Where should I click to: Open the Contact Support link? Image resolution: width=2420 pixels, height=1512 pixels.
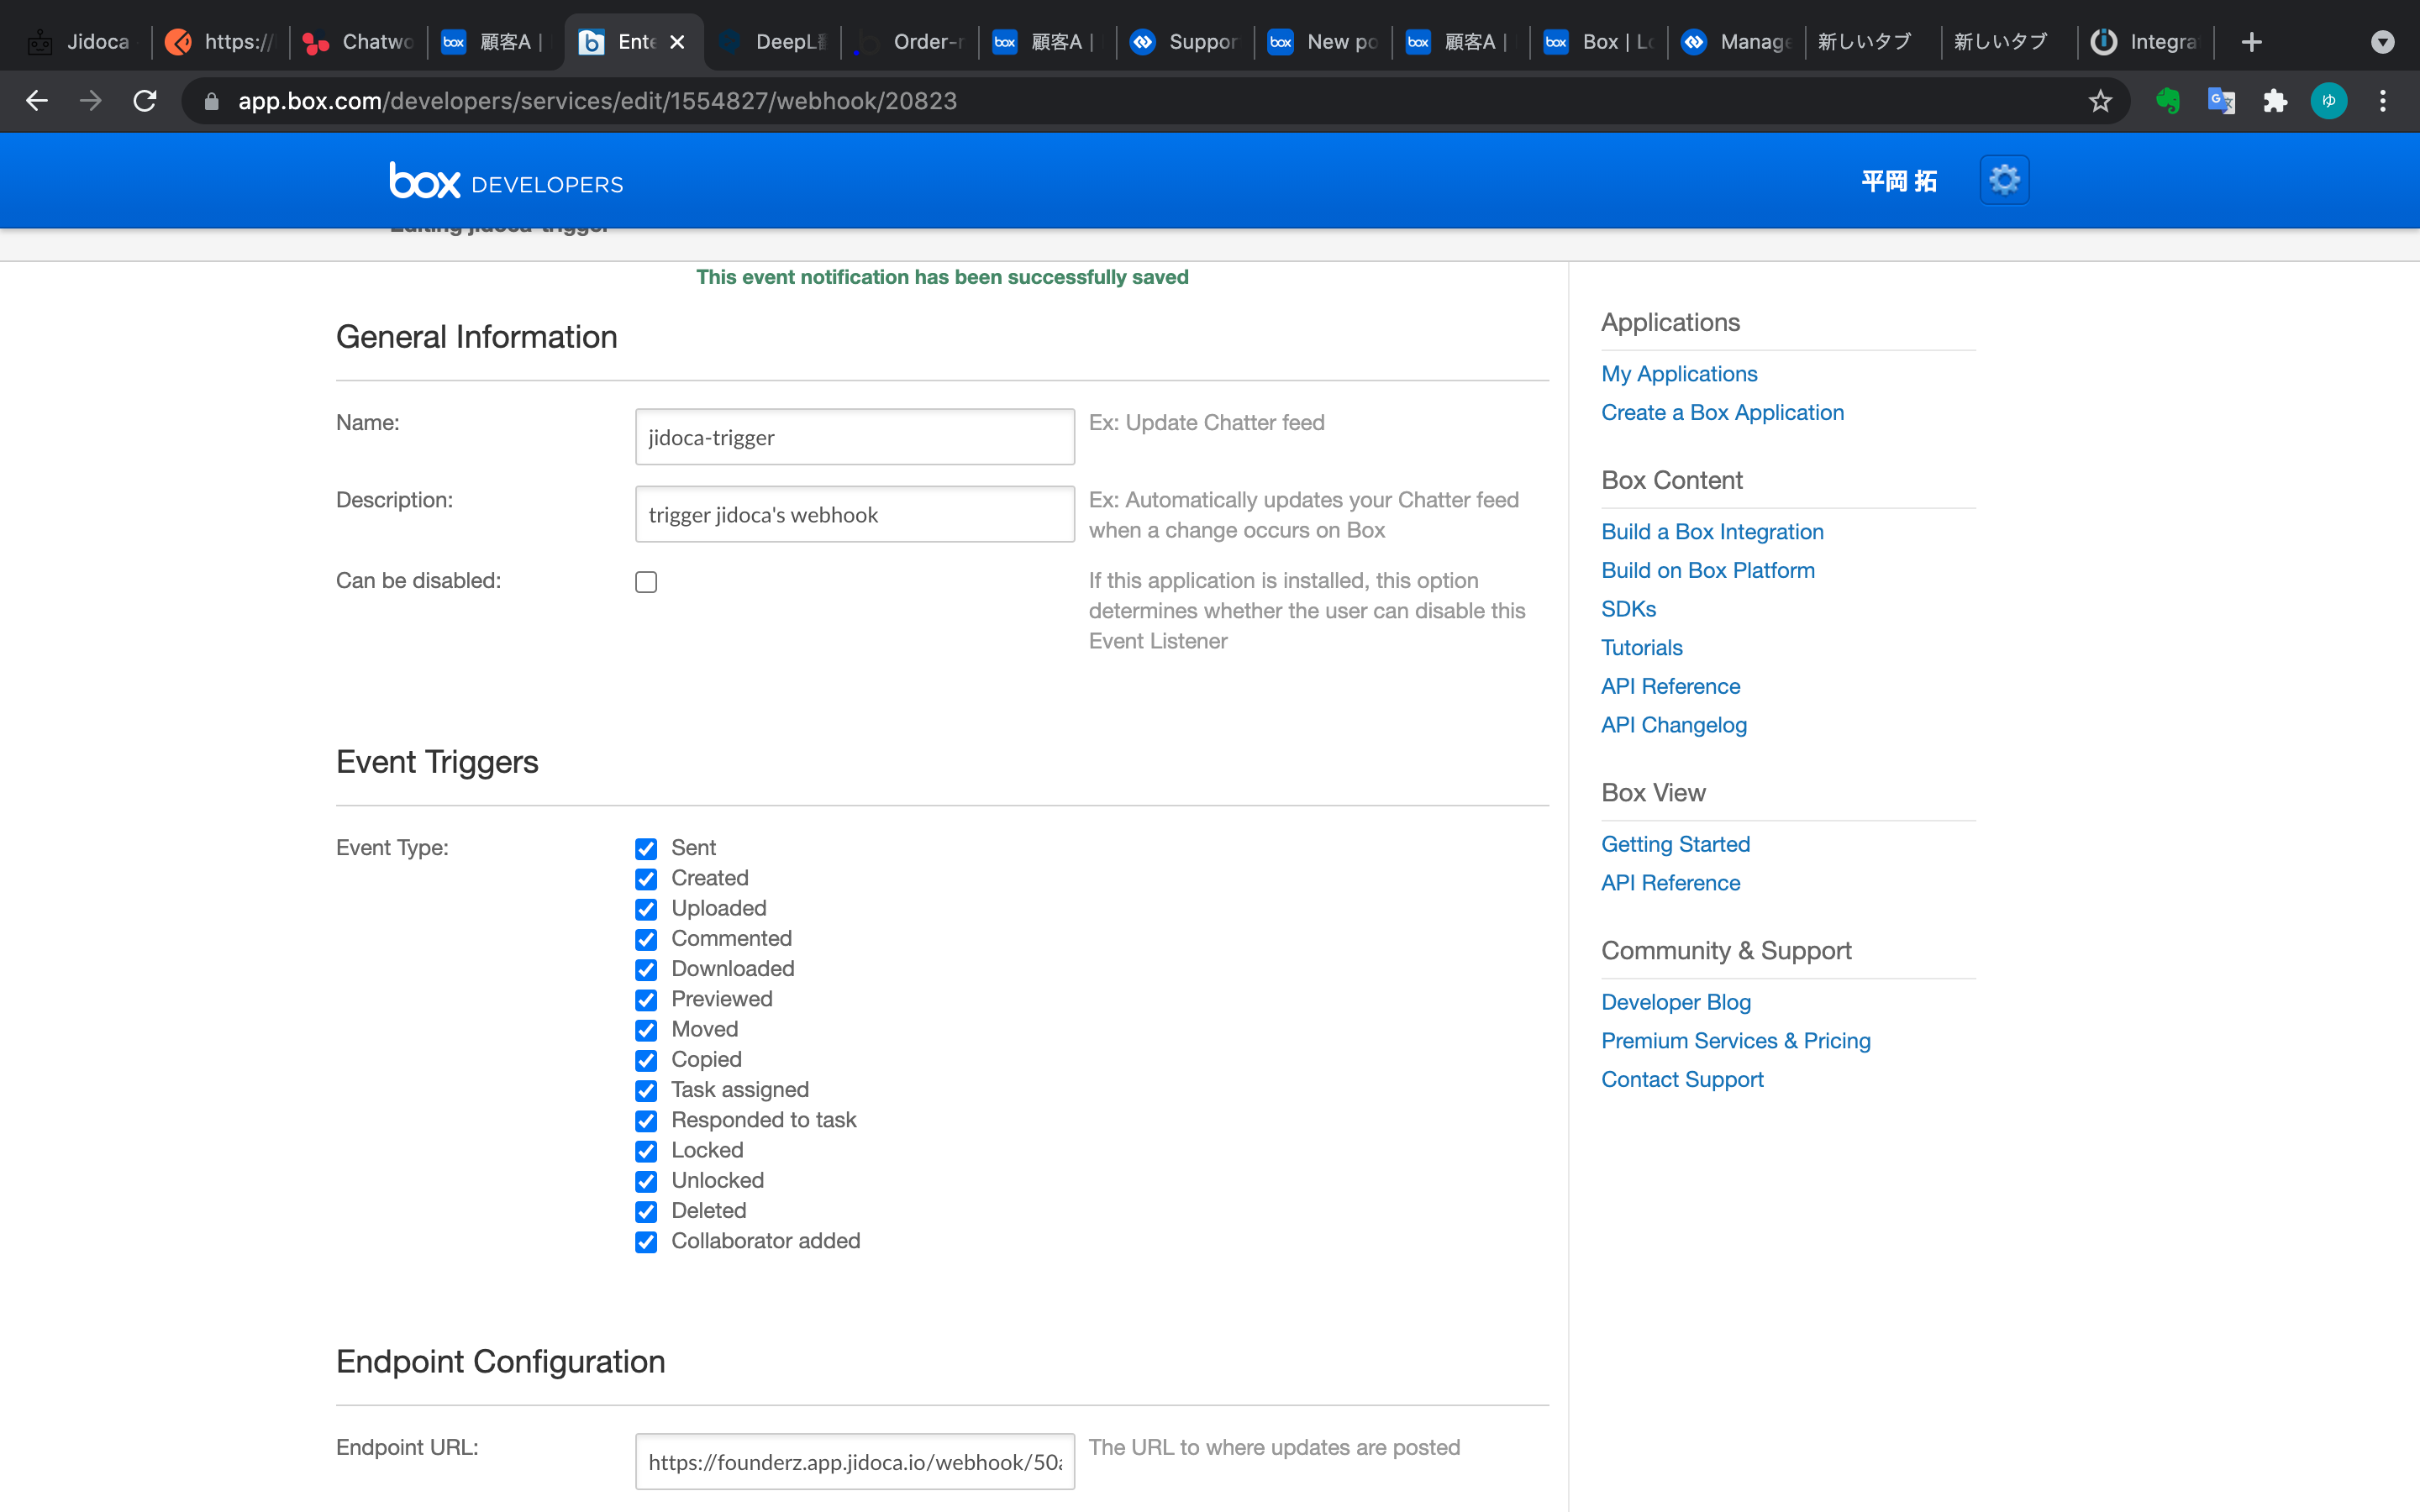coord(1682,1080)
